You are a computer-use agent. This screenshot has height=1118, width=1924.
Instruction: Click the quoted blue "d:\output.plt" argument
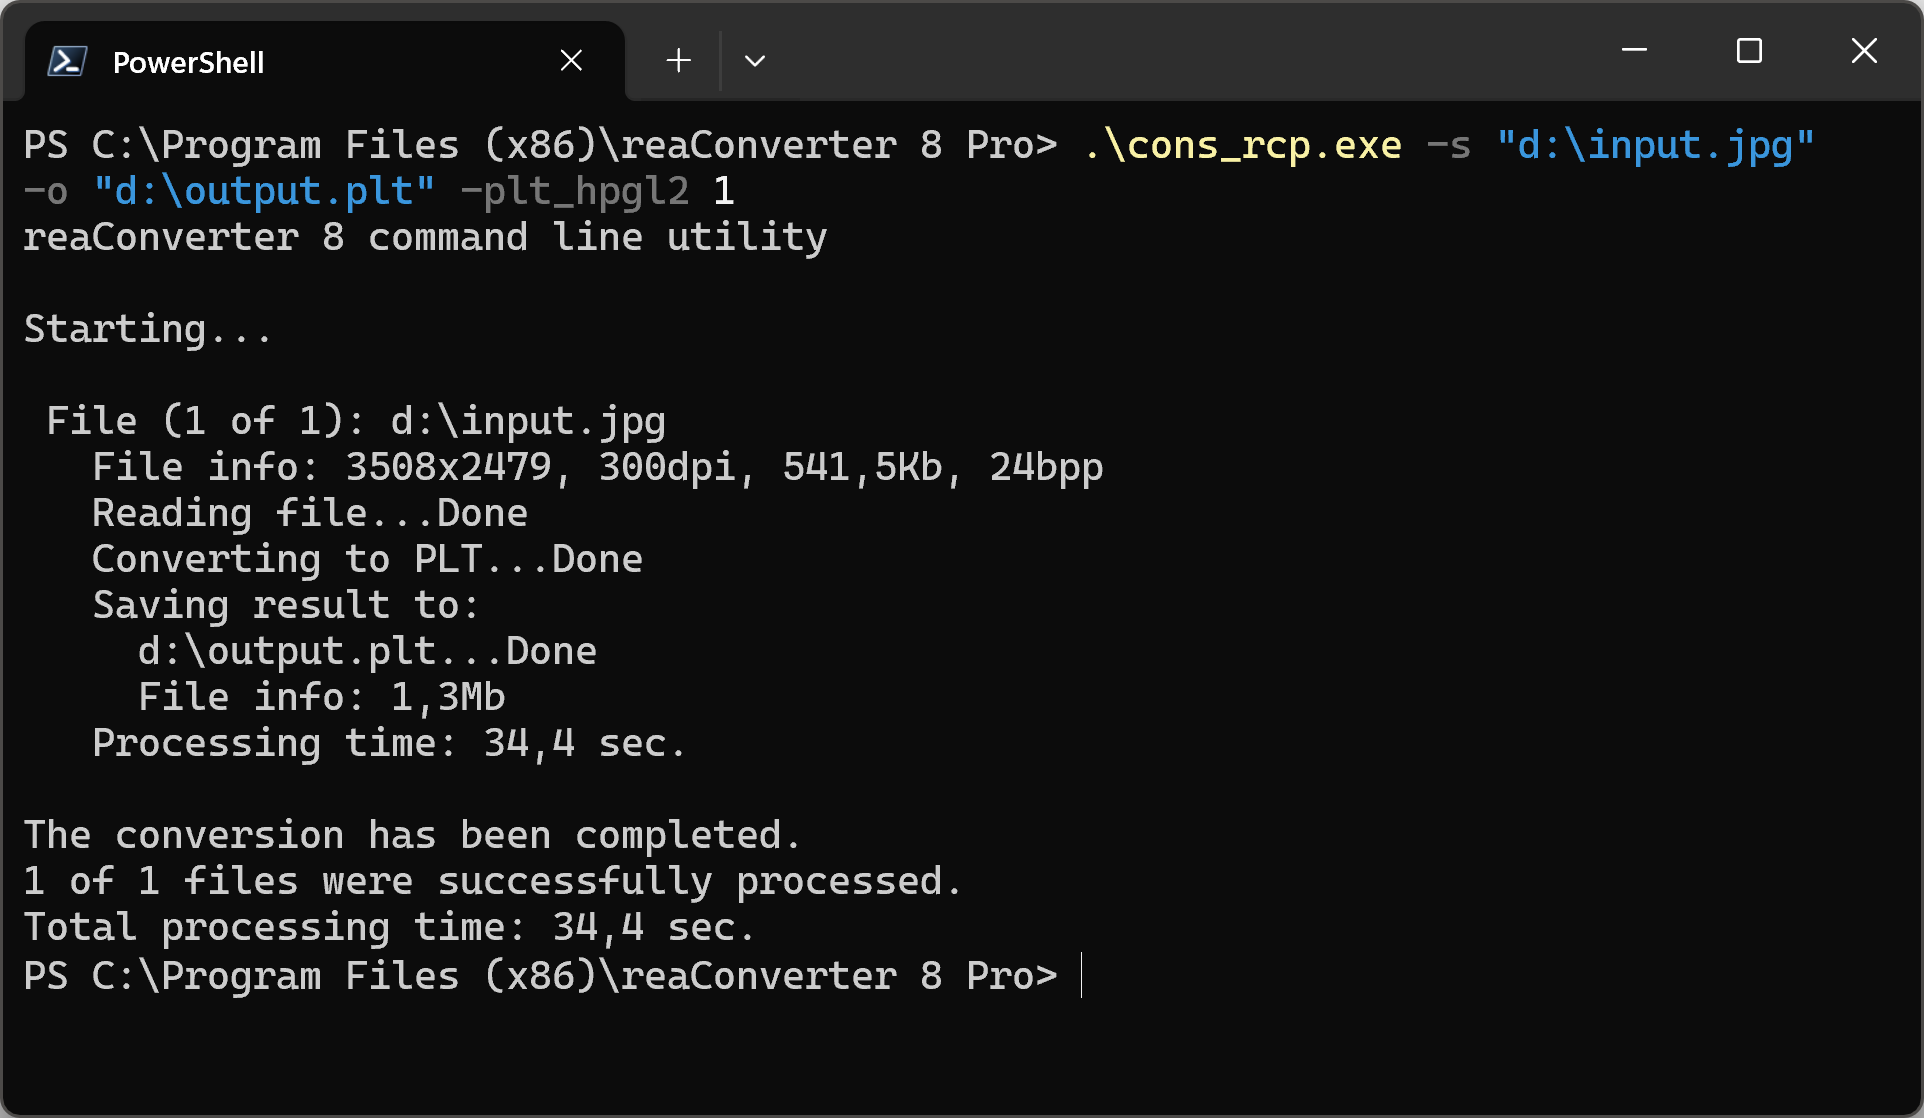264,191
